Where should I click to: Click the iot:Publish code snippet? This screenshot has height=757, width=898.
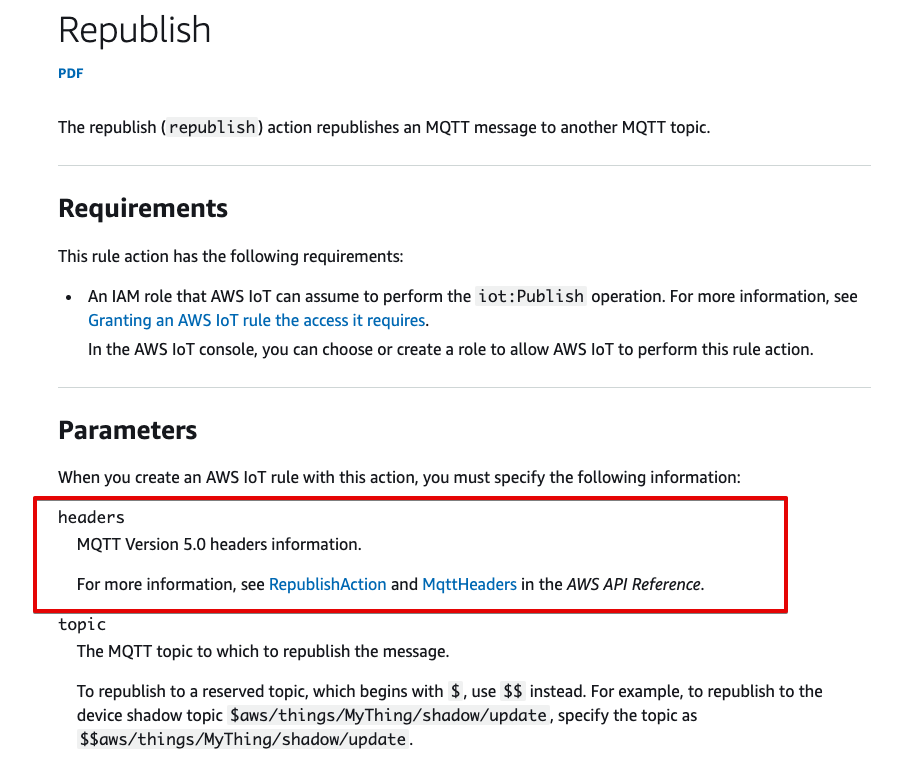531,296
